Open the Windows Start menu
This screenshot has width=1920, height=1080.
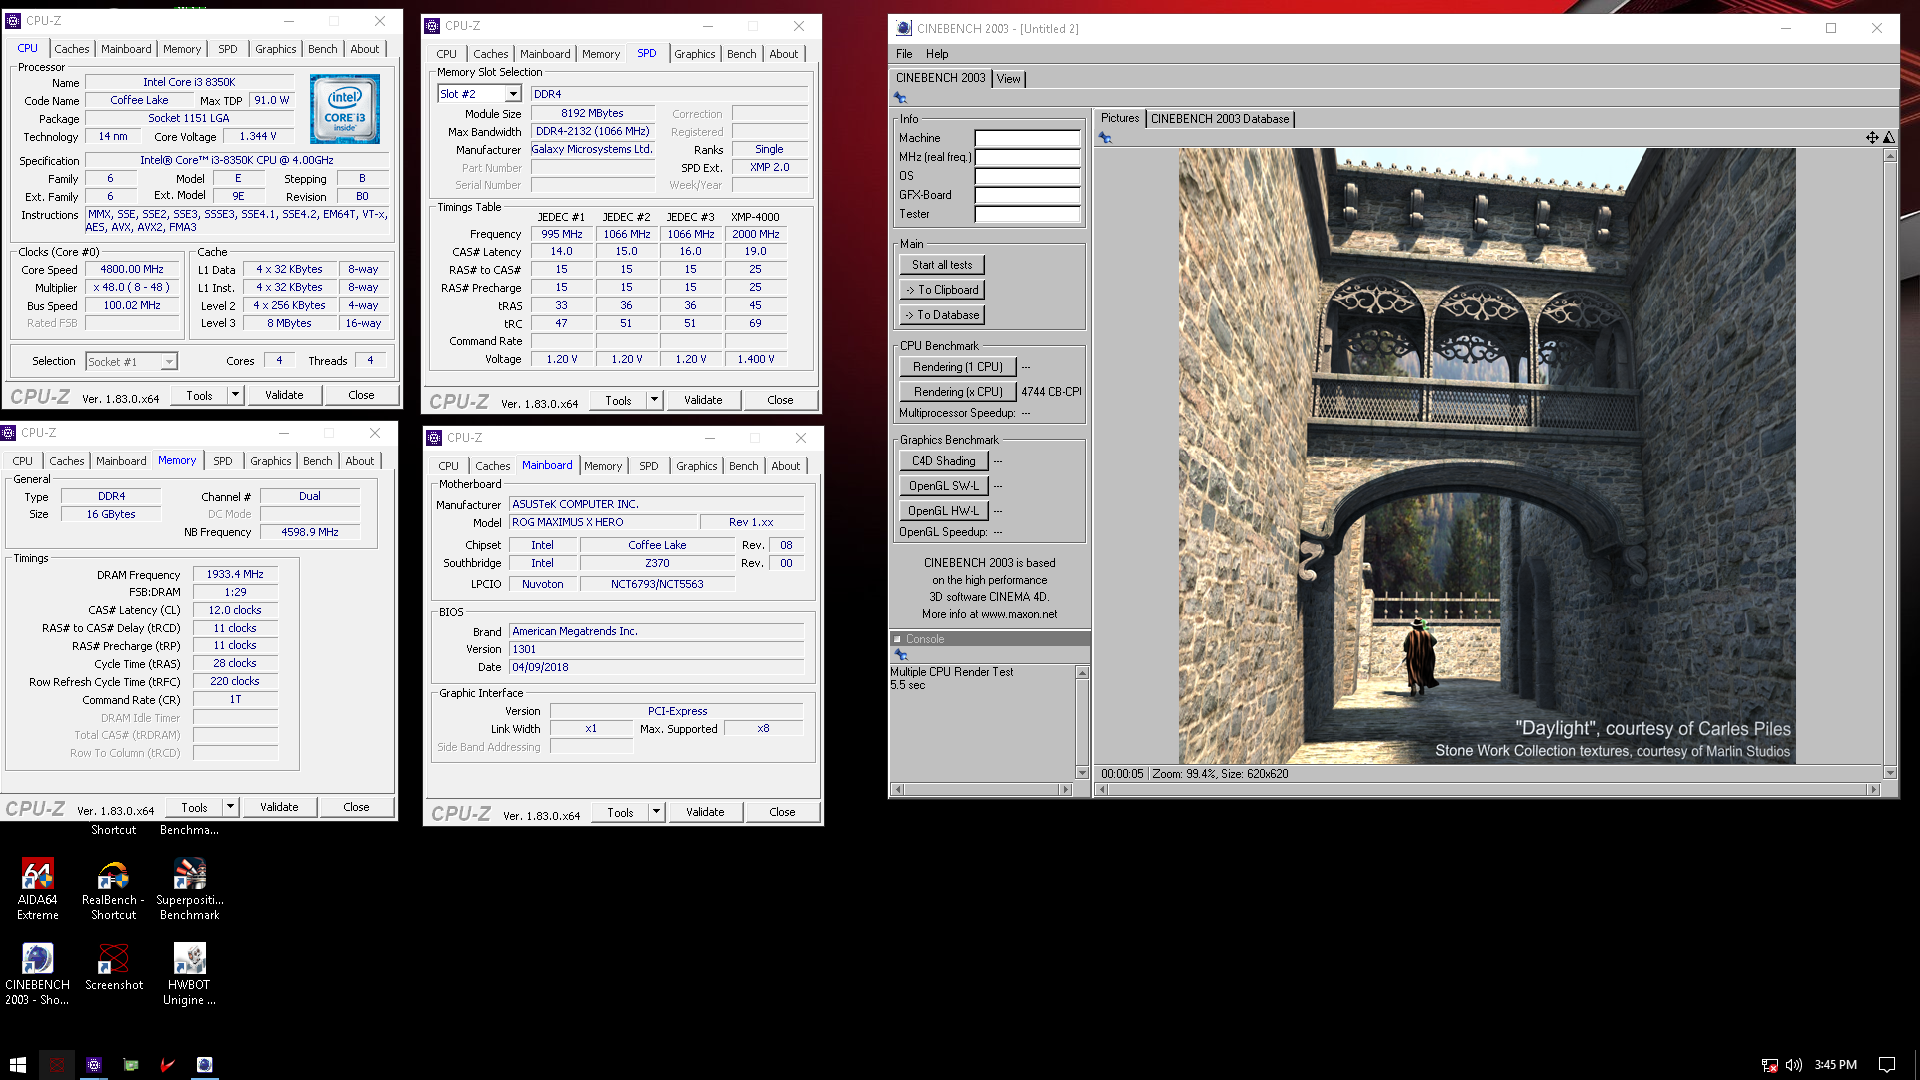18,1065
